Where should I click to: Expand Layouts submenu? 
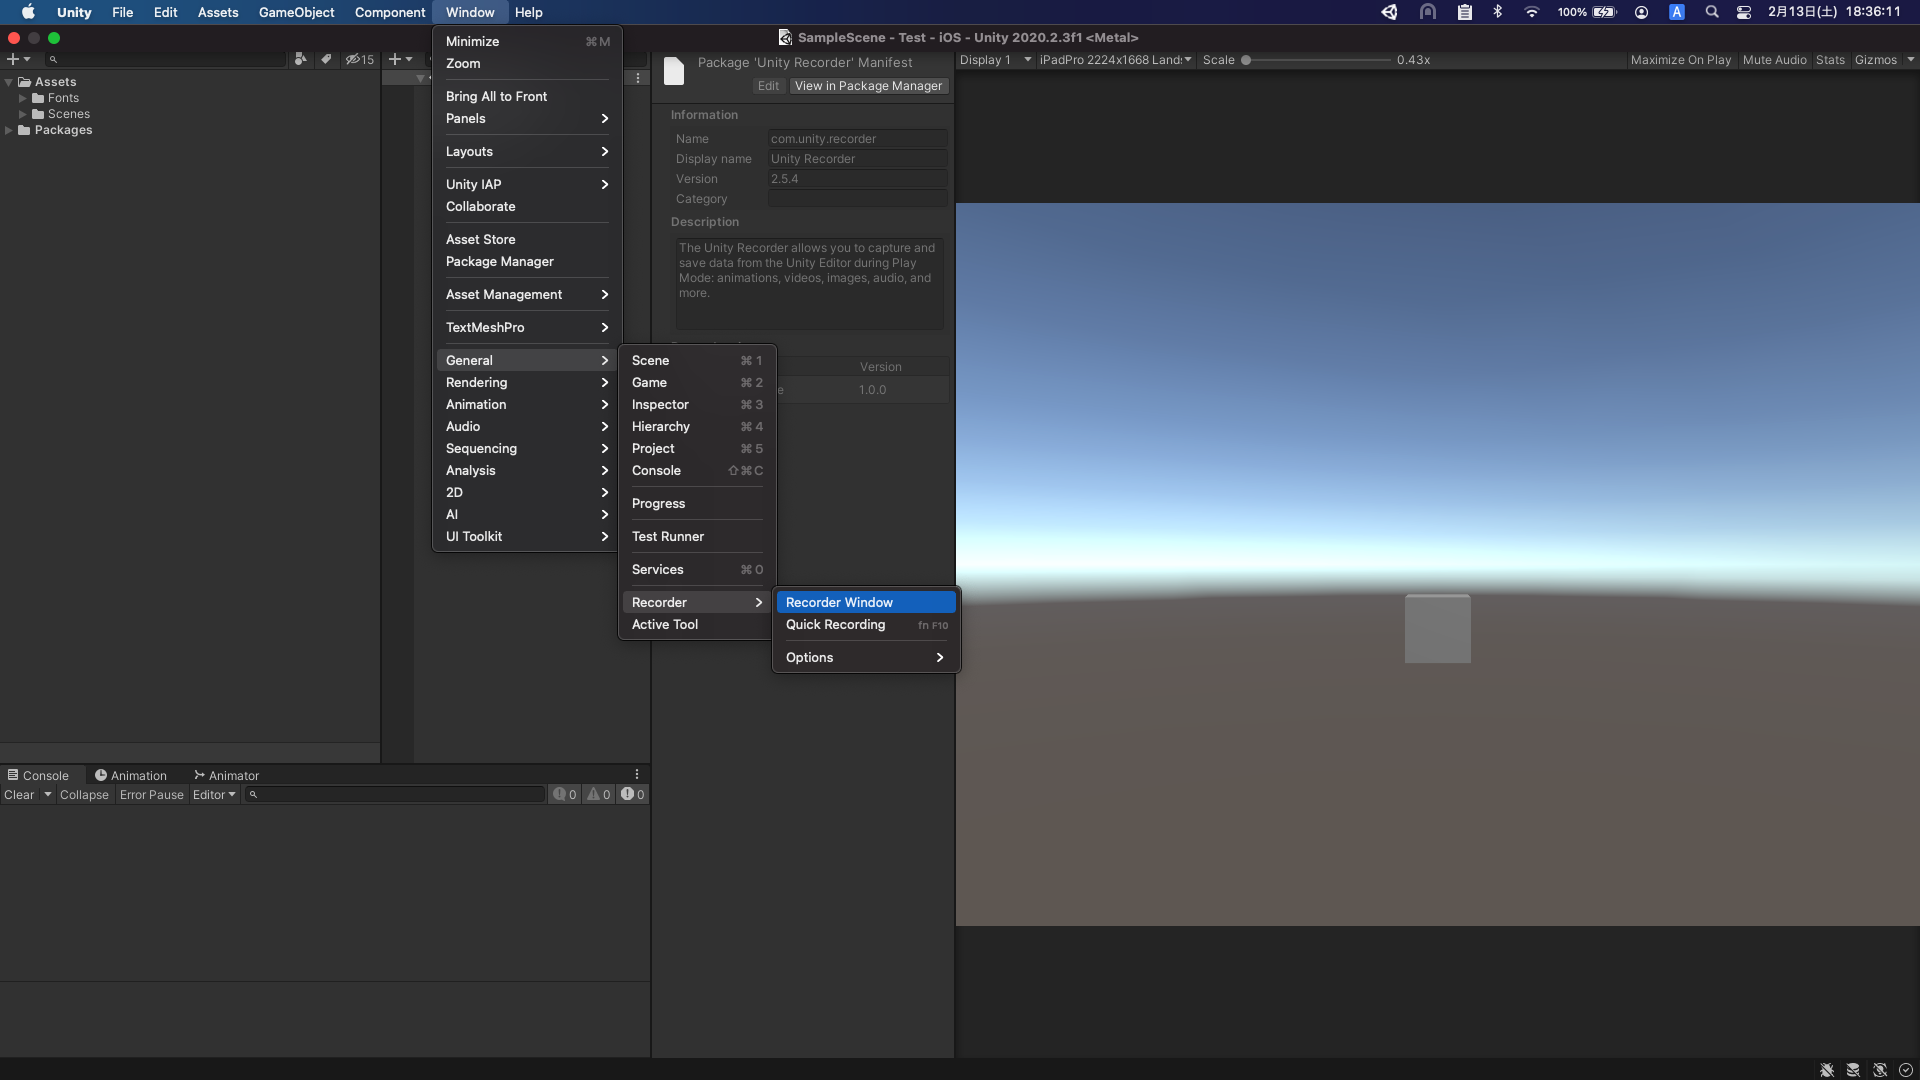point(526,152)
